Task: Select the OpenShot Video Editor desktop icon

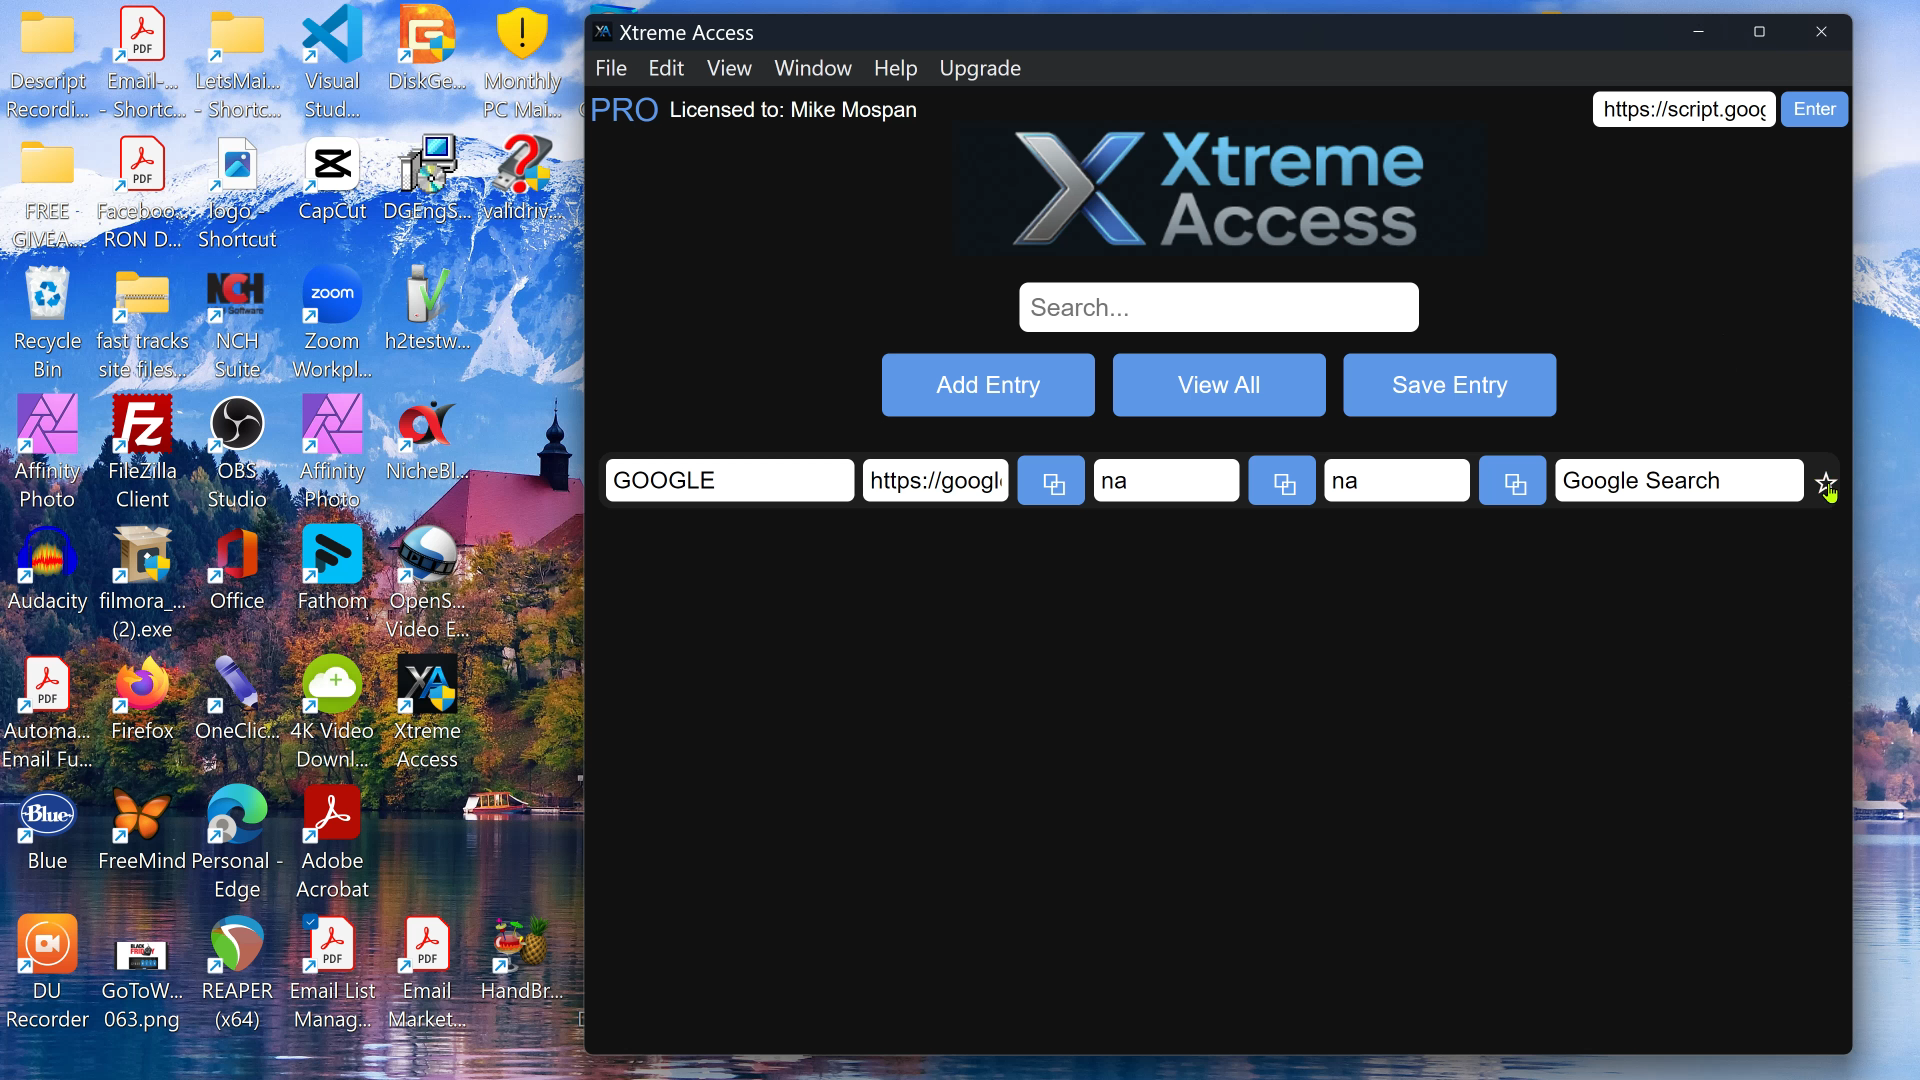Action: [427, 582]
